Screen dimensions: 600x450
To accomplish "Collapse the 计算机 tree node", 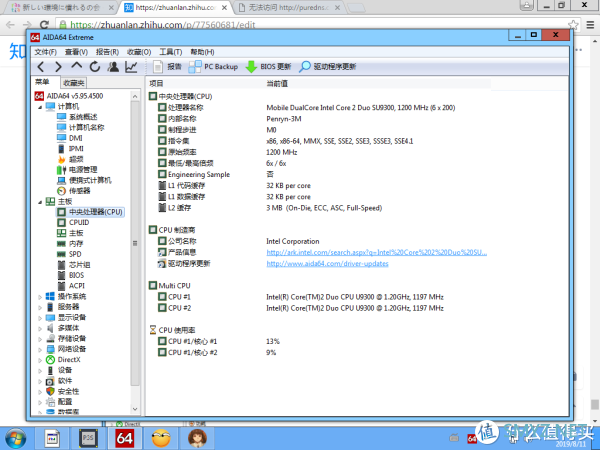I will point(40,107).
